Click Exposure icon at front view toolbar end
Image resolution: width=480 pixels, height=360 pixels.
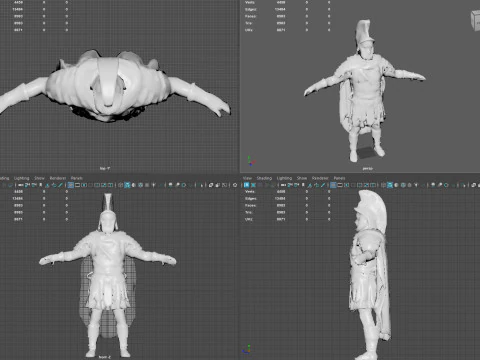(235, 185)
